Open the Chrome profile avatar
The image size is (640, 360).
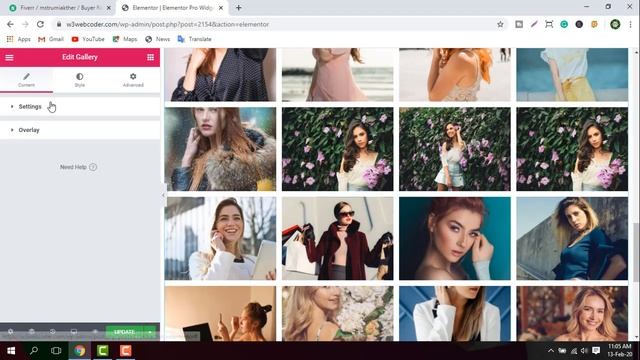tap(615, 24)
